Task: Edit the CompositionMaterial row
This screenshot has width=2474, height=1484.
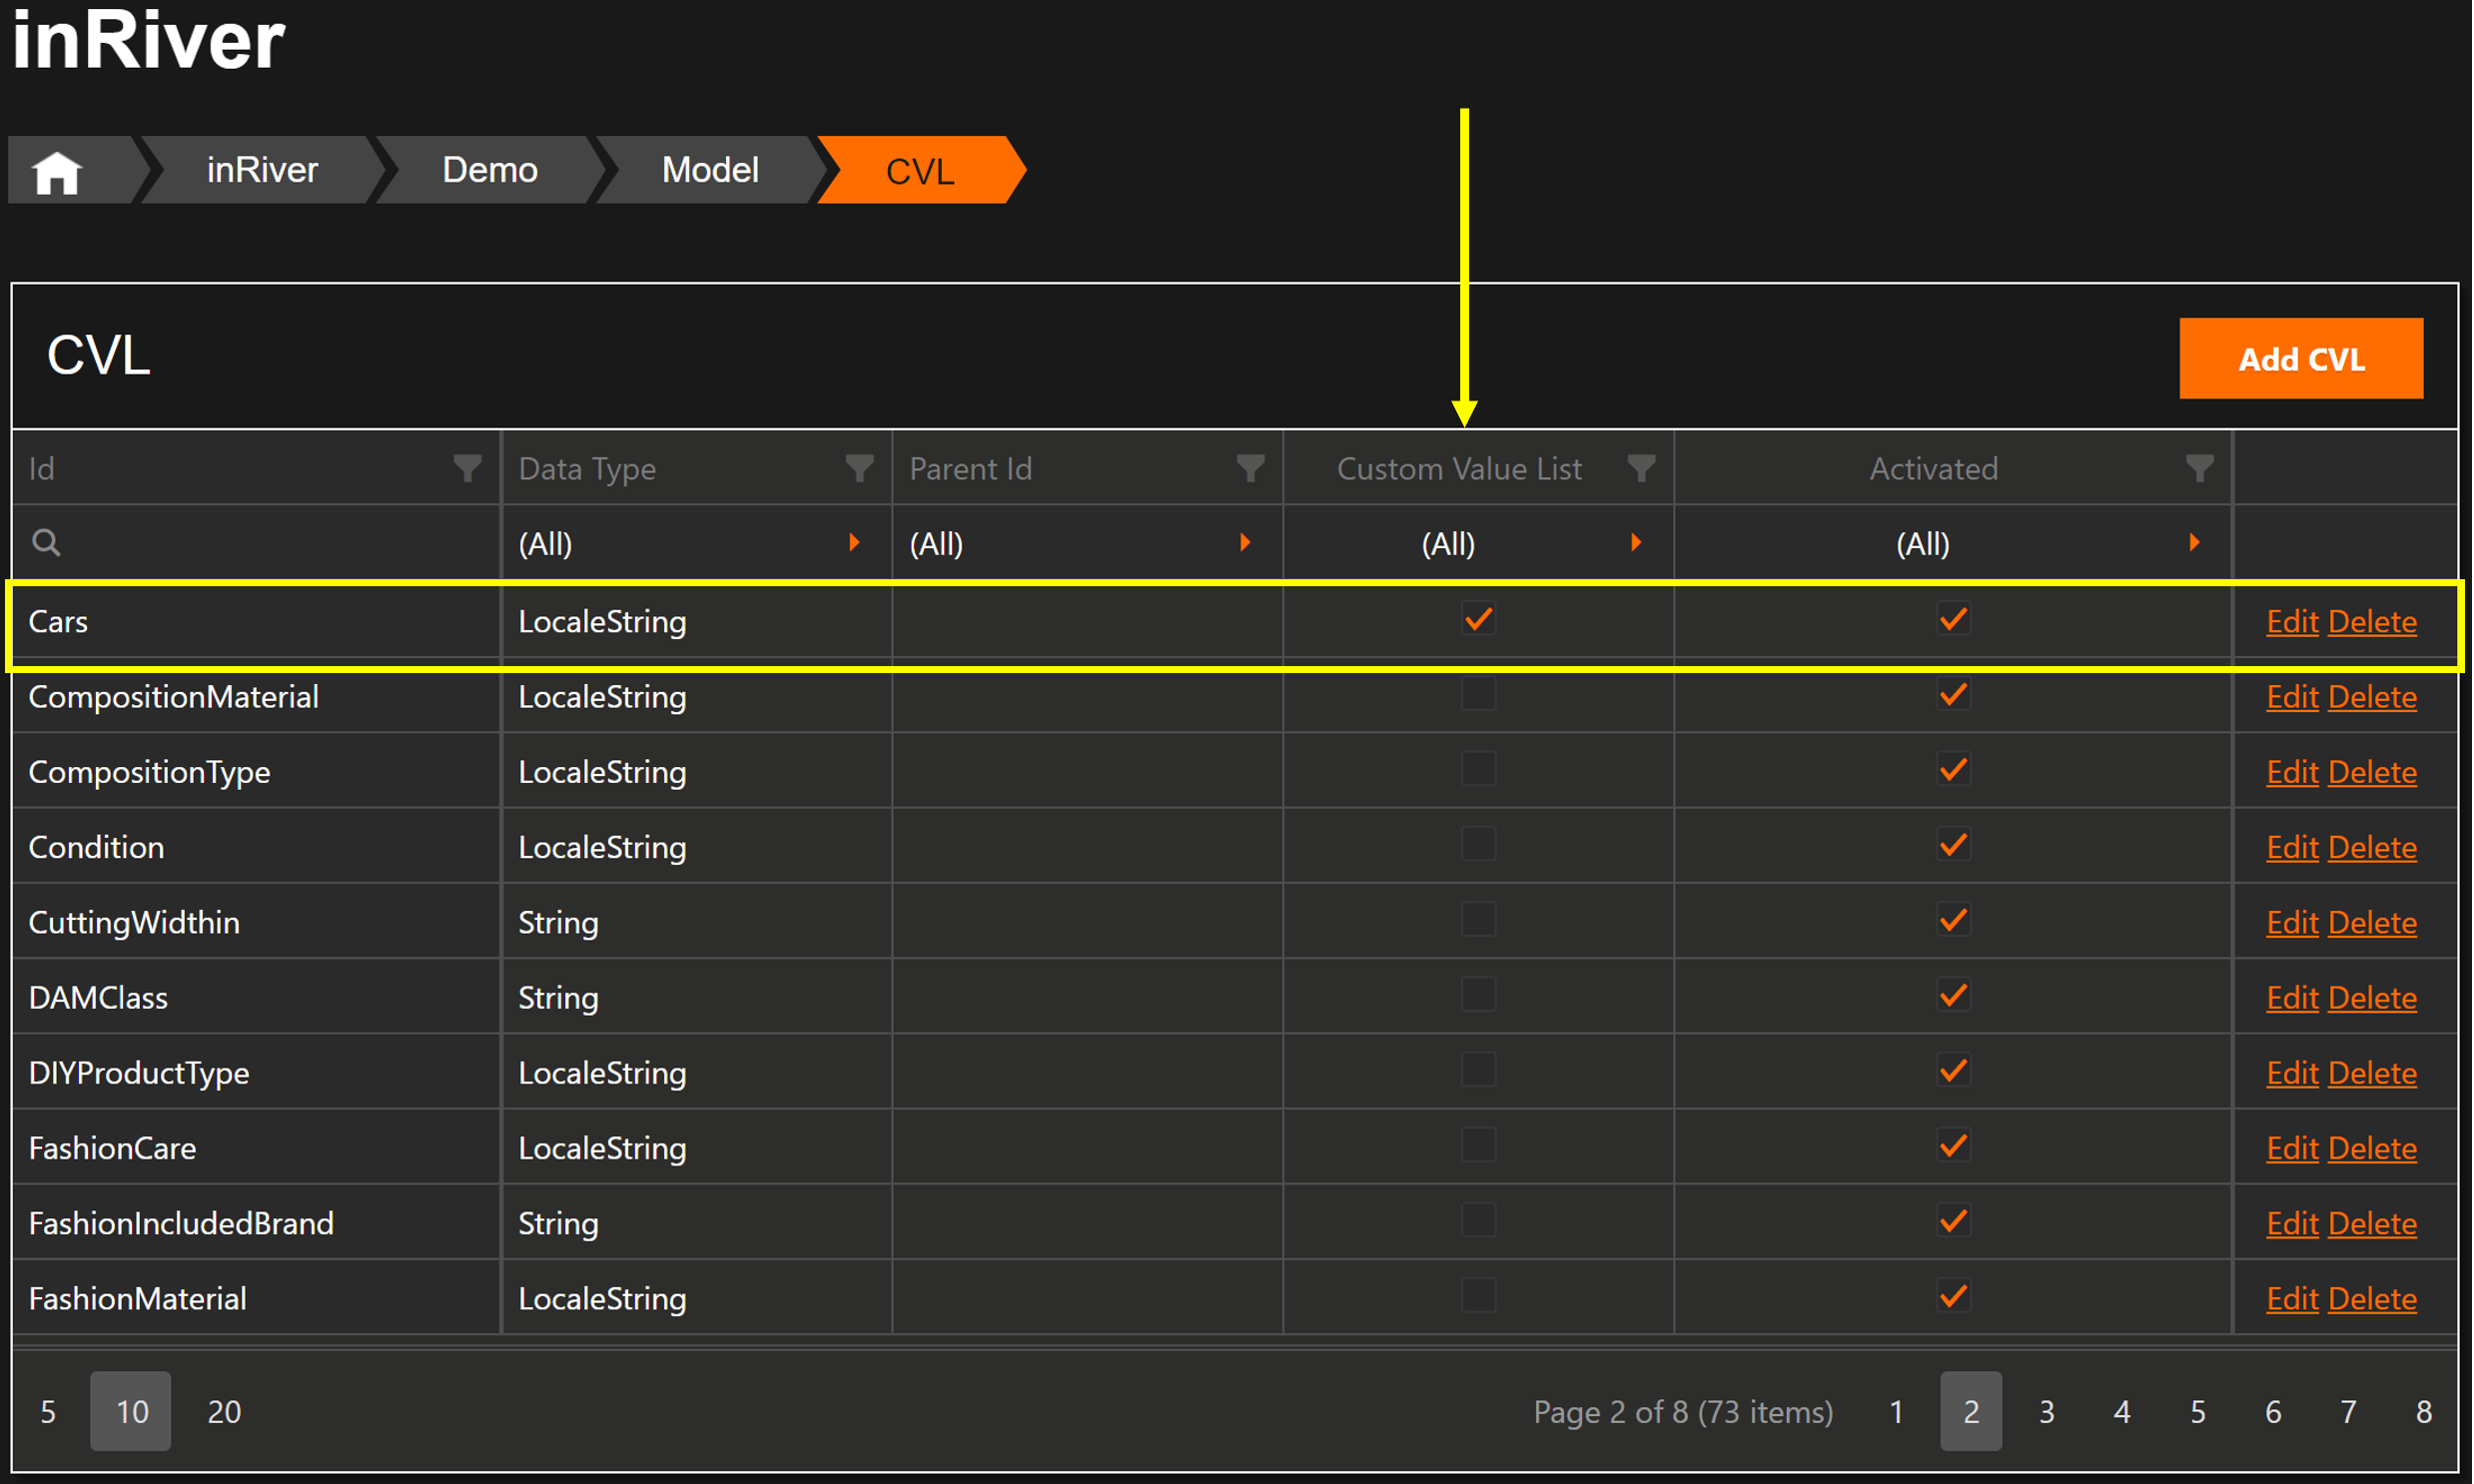Action: pyautogui.click(x=2294, y=697)
